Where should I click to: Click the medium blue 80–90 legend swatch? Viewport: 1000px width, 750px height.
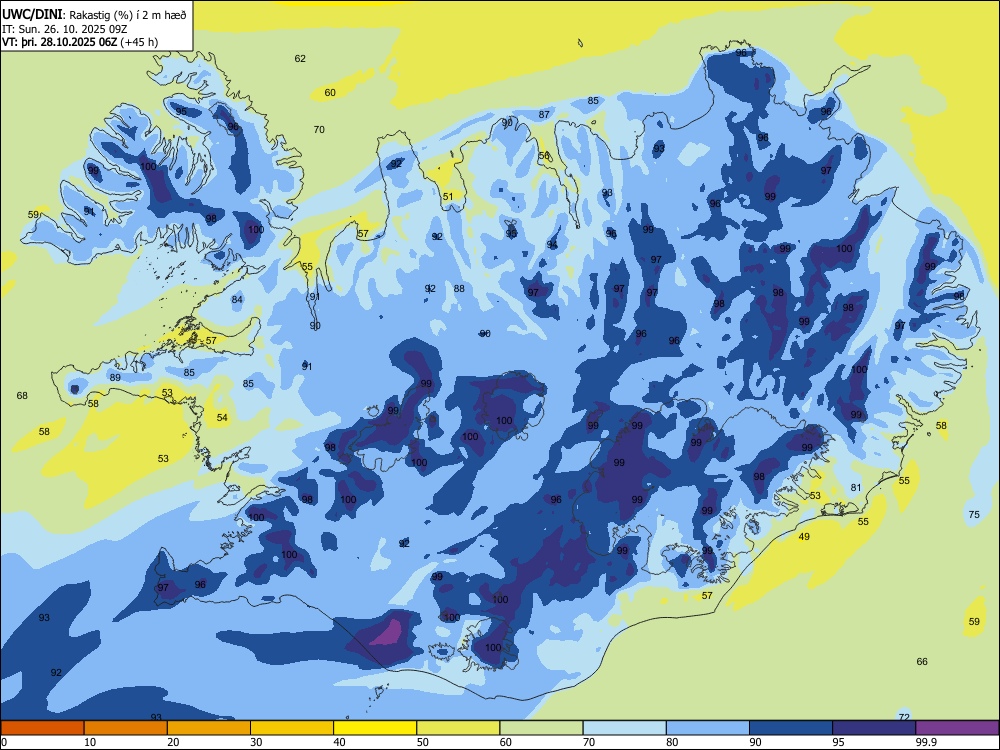click(x=708, y=728)
